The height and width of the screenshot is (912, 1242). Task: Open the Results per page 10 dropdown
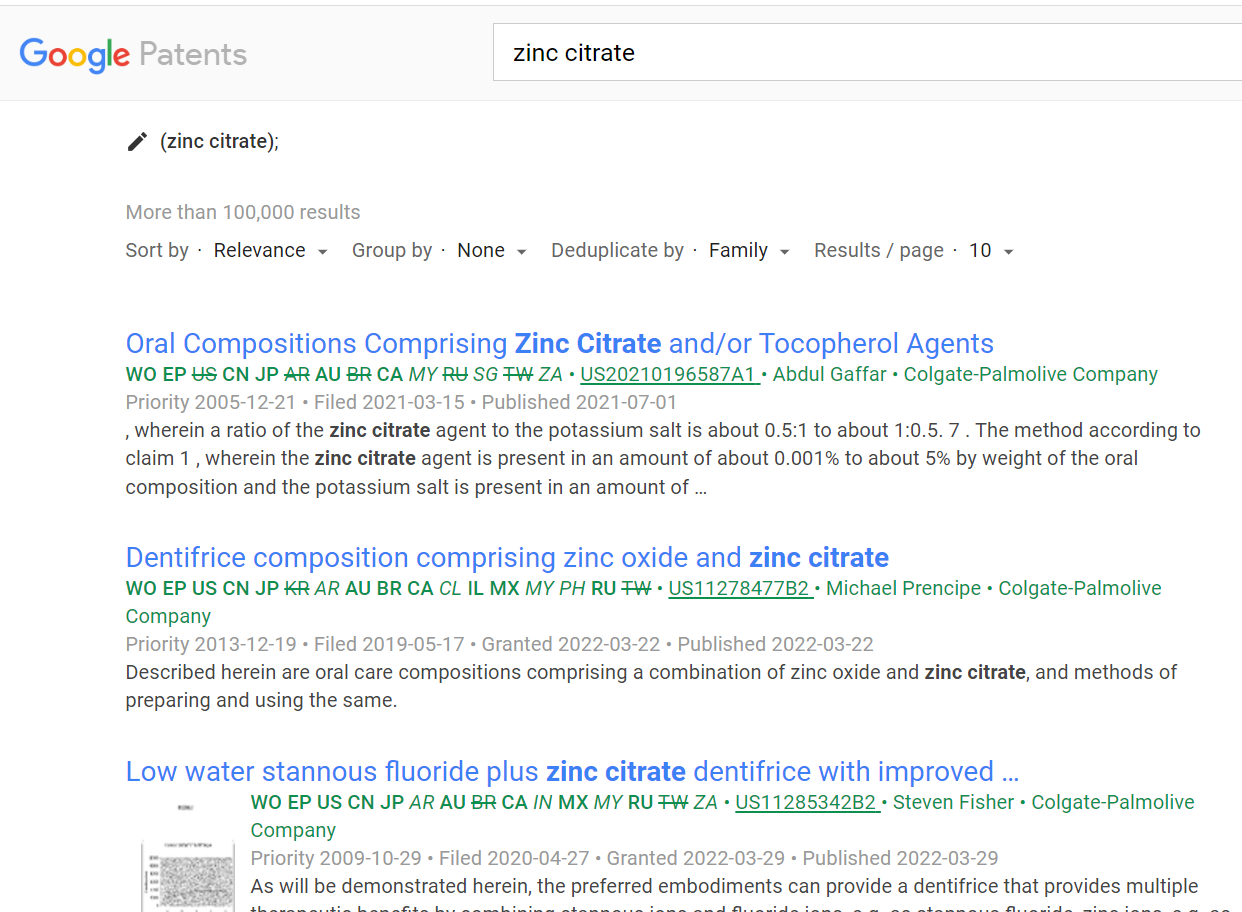coord(992,251)
